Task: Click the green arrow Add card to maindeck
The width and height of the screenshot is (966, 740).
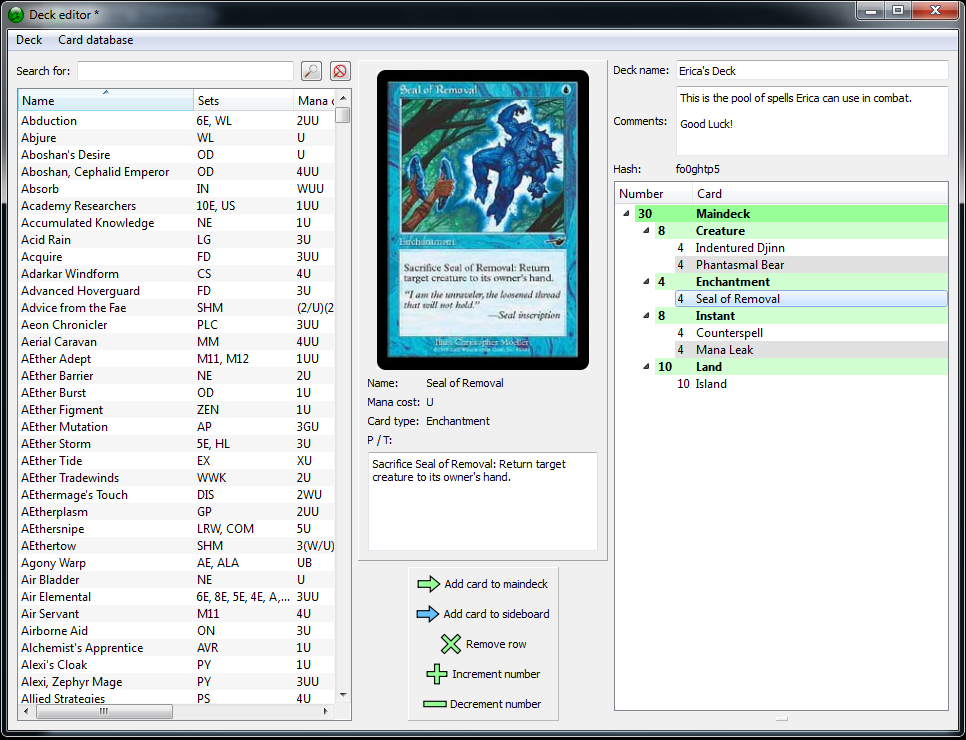Action: (x=428, y=584)
